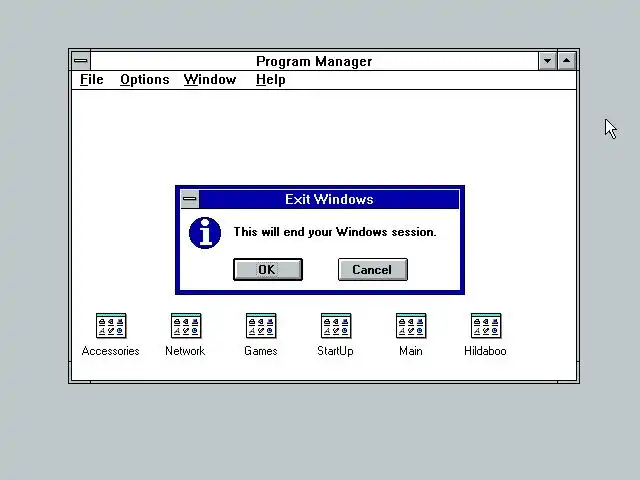Viewport: 640px width, 480px height.
Task: Click the information icon in Exit Windows dialog
Action: pyautogui.click(x=205, y=233)
